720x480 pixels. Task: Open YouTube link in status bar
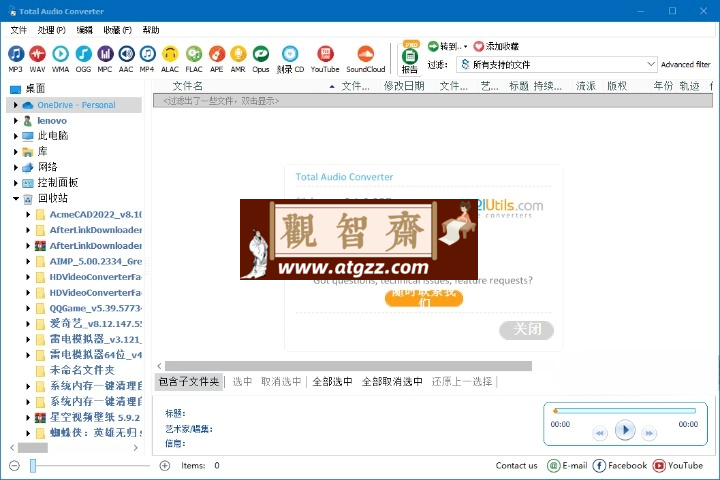[678, 466]
